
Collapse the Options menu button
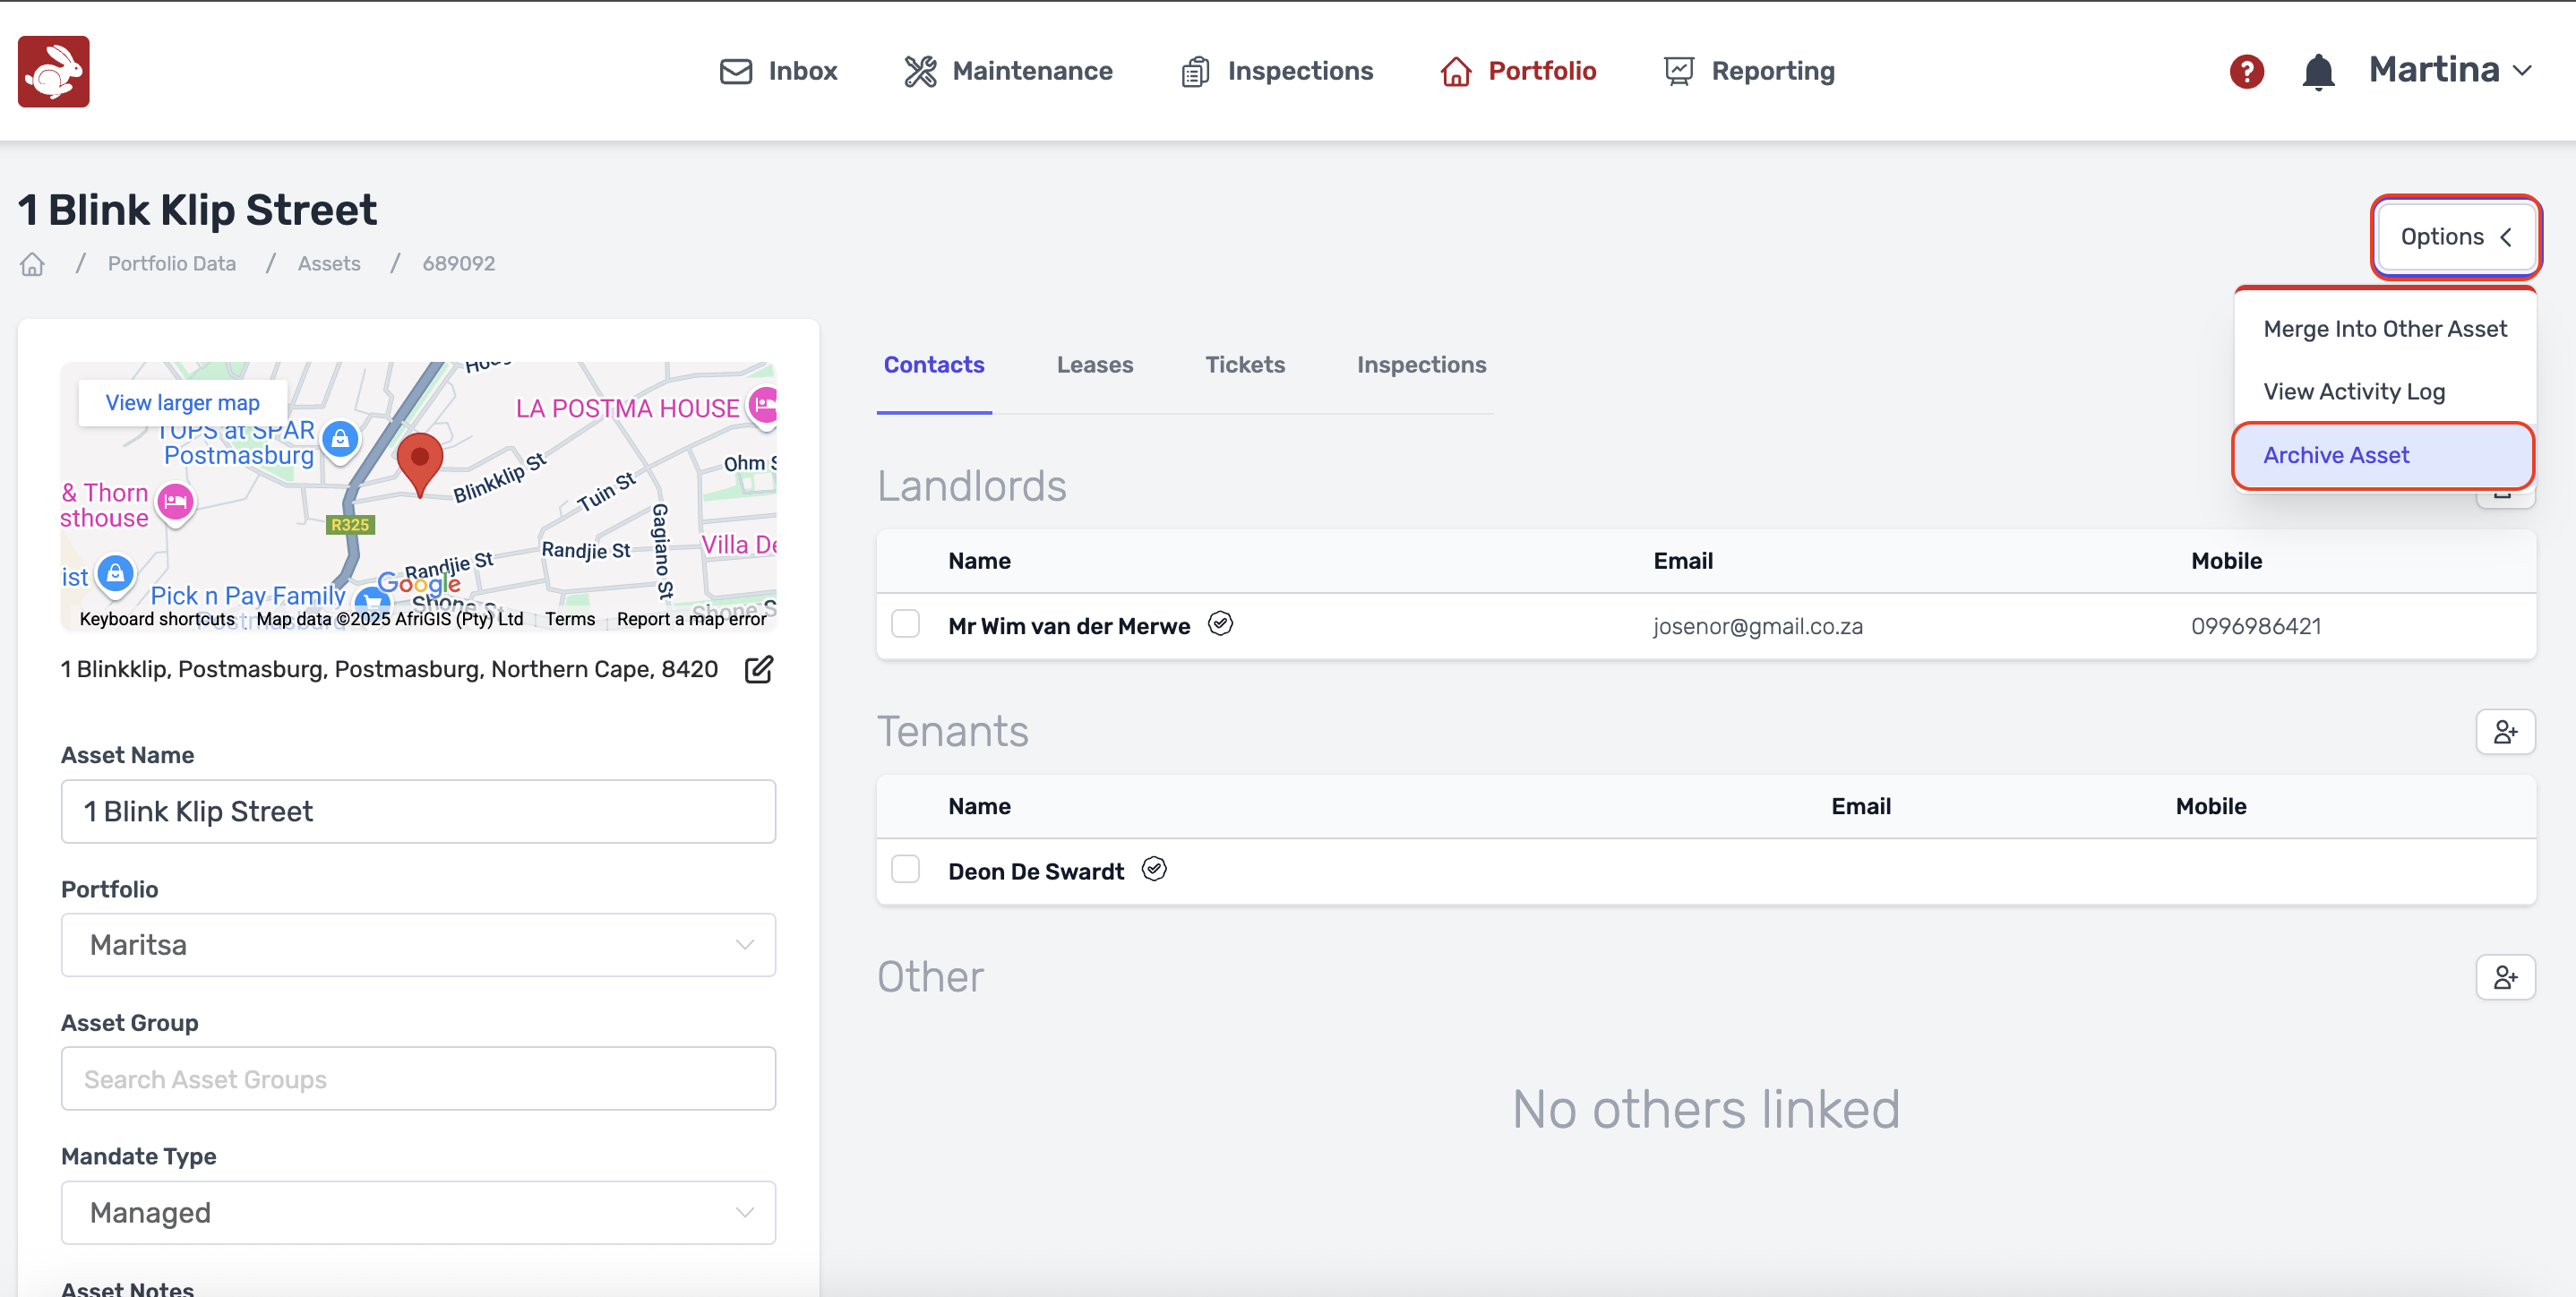tap(2455, 237)
